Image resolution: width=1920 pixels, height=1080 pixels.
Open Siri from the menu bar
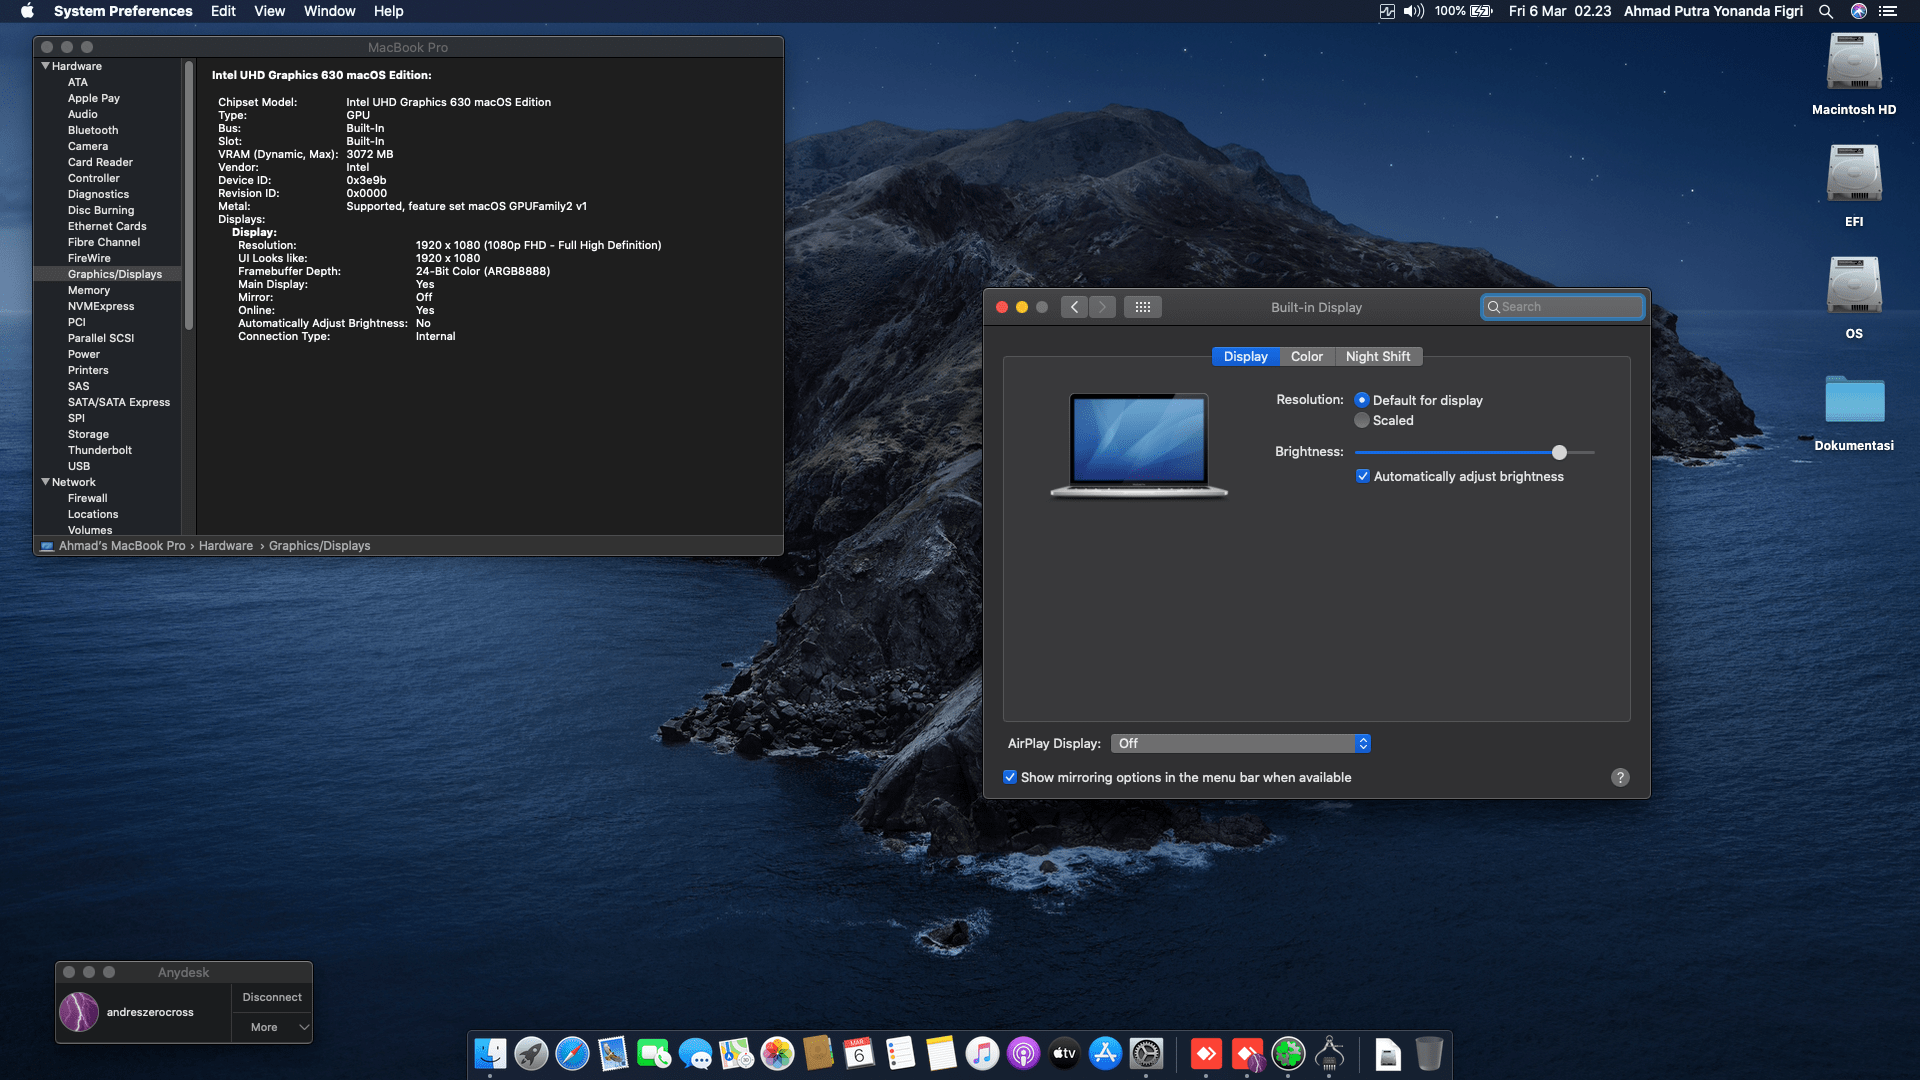1859,11
